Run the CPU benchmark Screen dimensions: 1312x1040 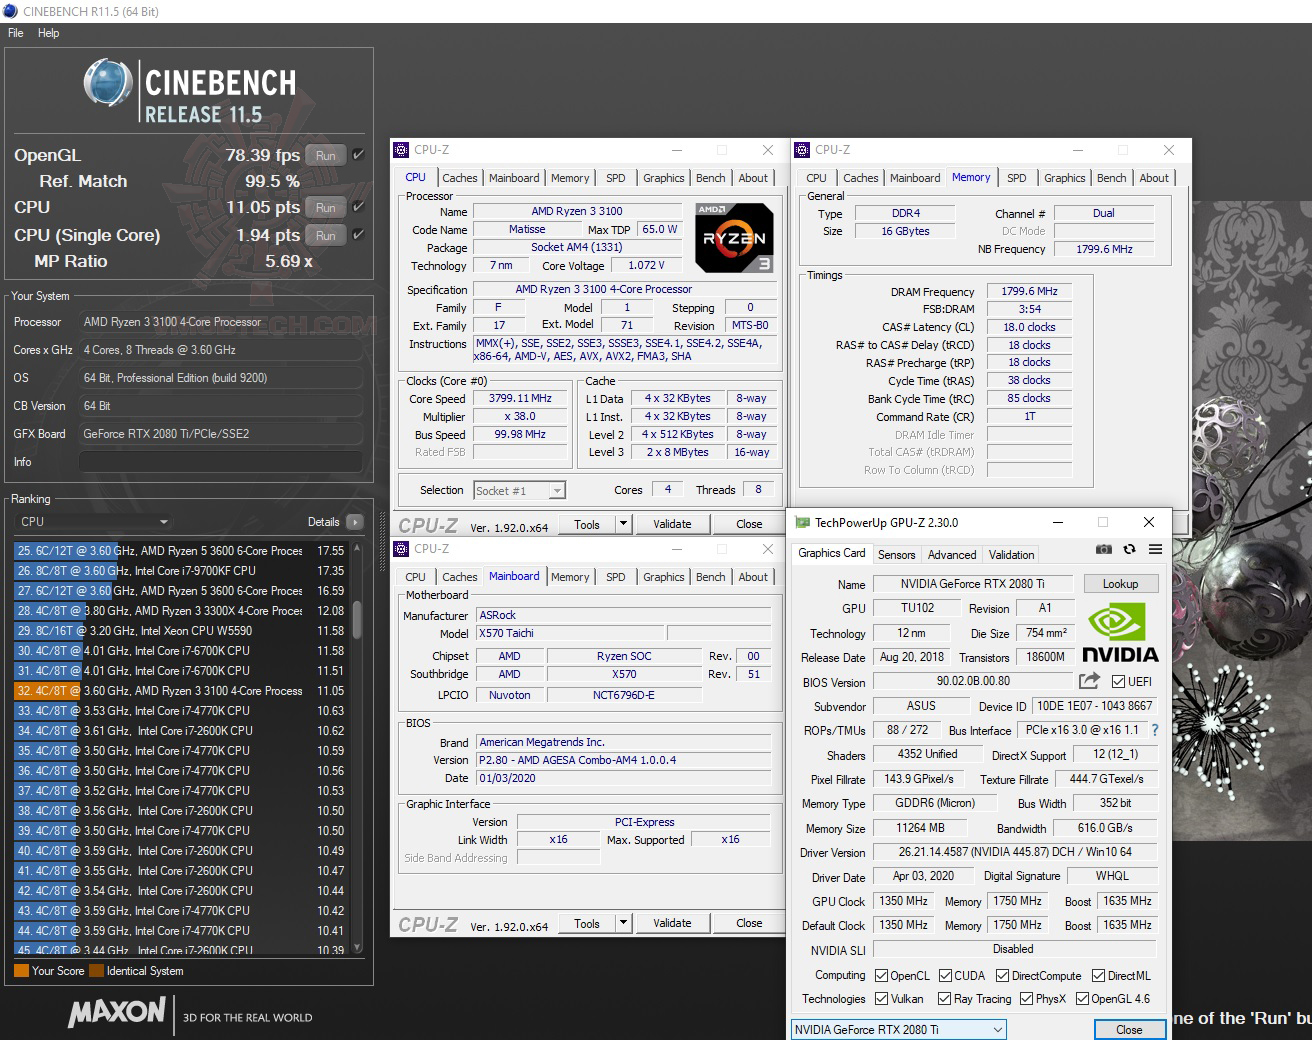(326, 207)
